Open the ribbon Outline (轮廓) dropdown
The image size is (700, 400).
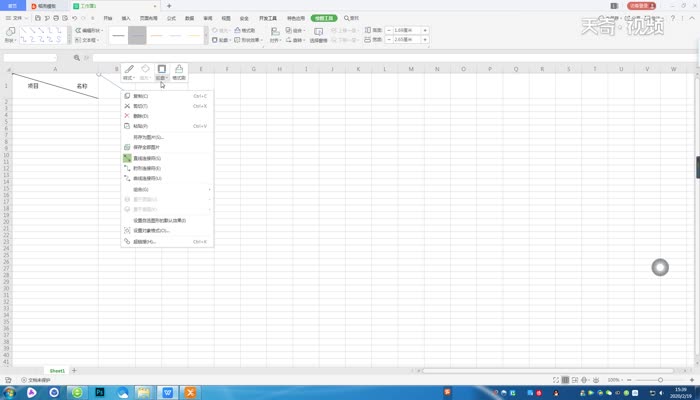221,40
